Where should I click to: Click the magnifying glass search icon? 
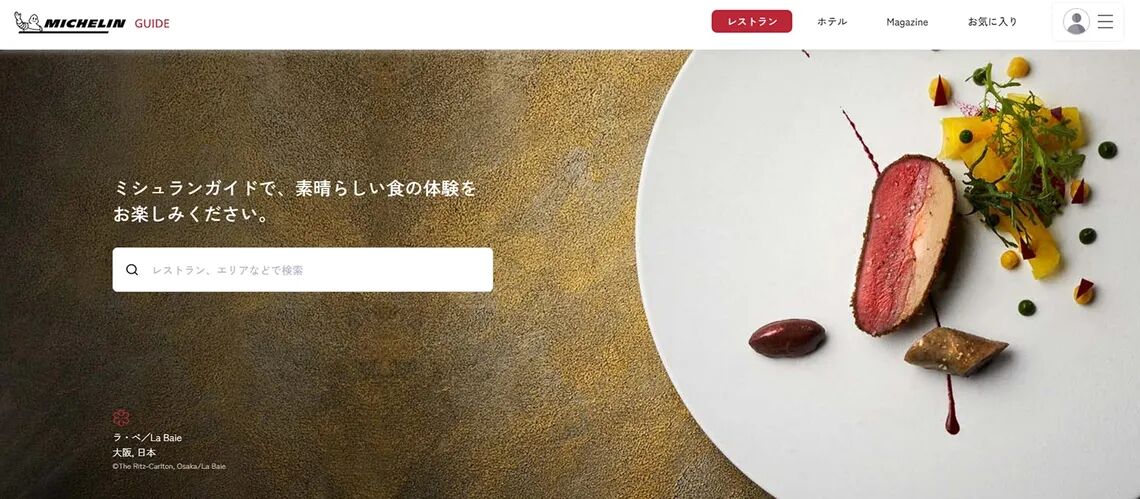132,270
